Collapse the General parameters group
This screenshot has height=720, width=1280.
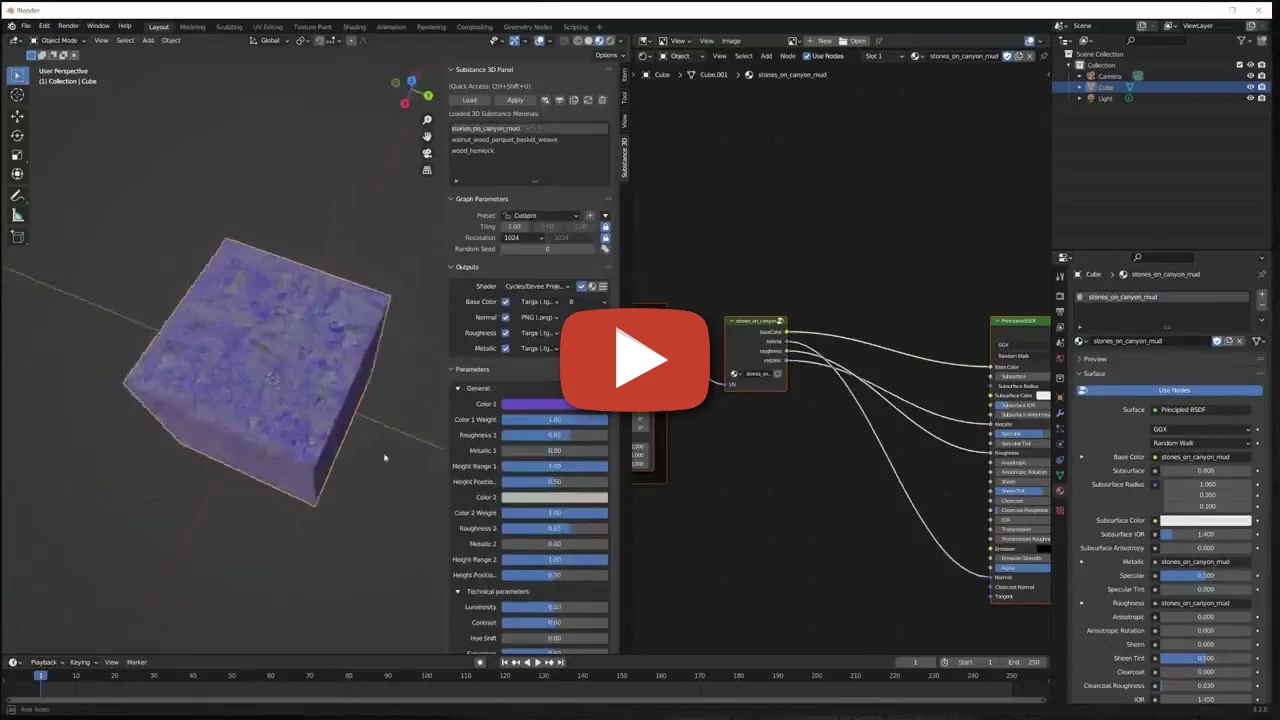point(458,388)
